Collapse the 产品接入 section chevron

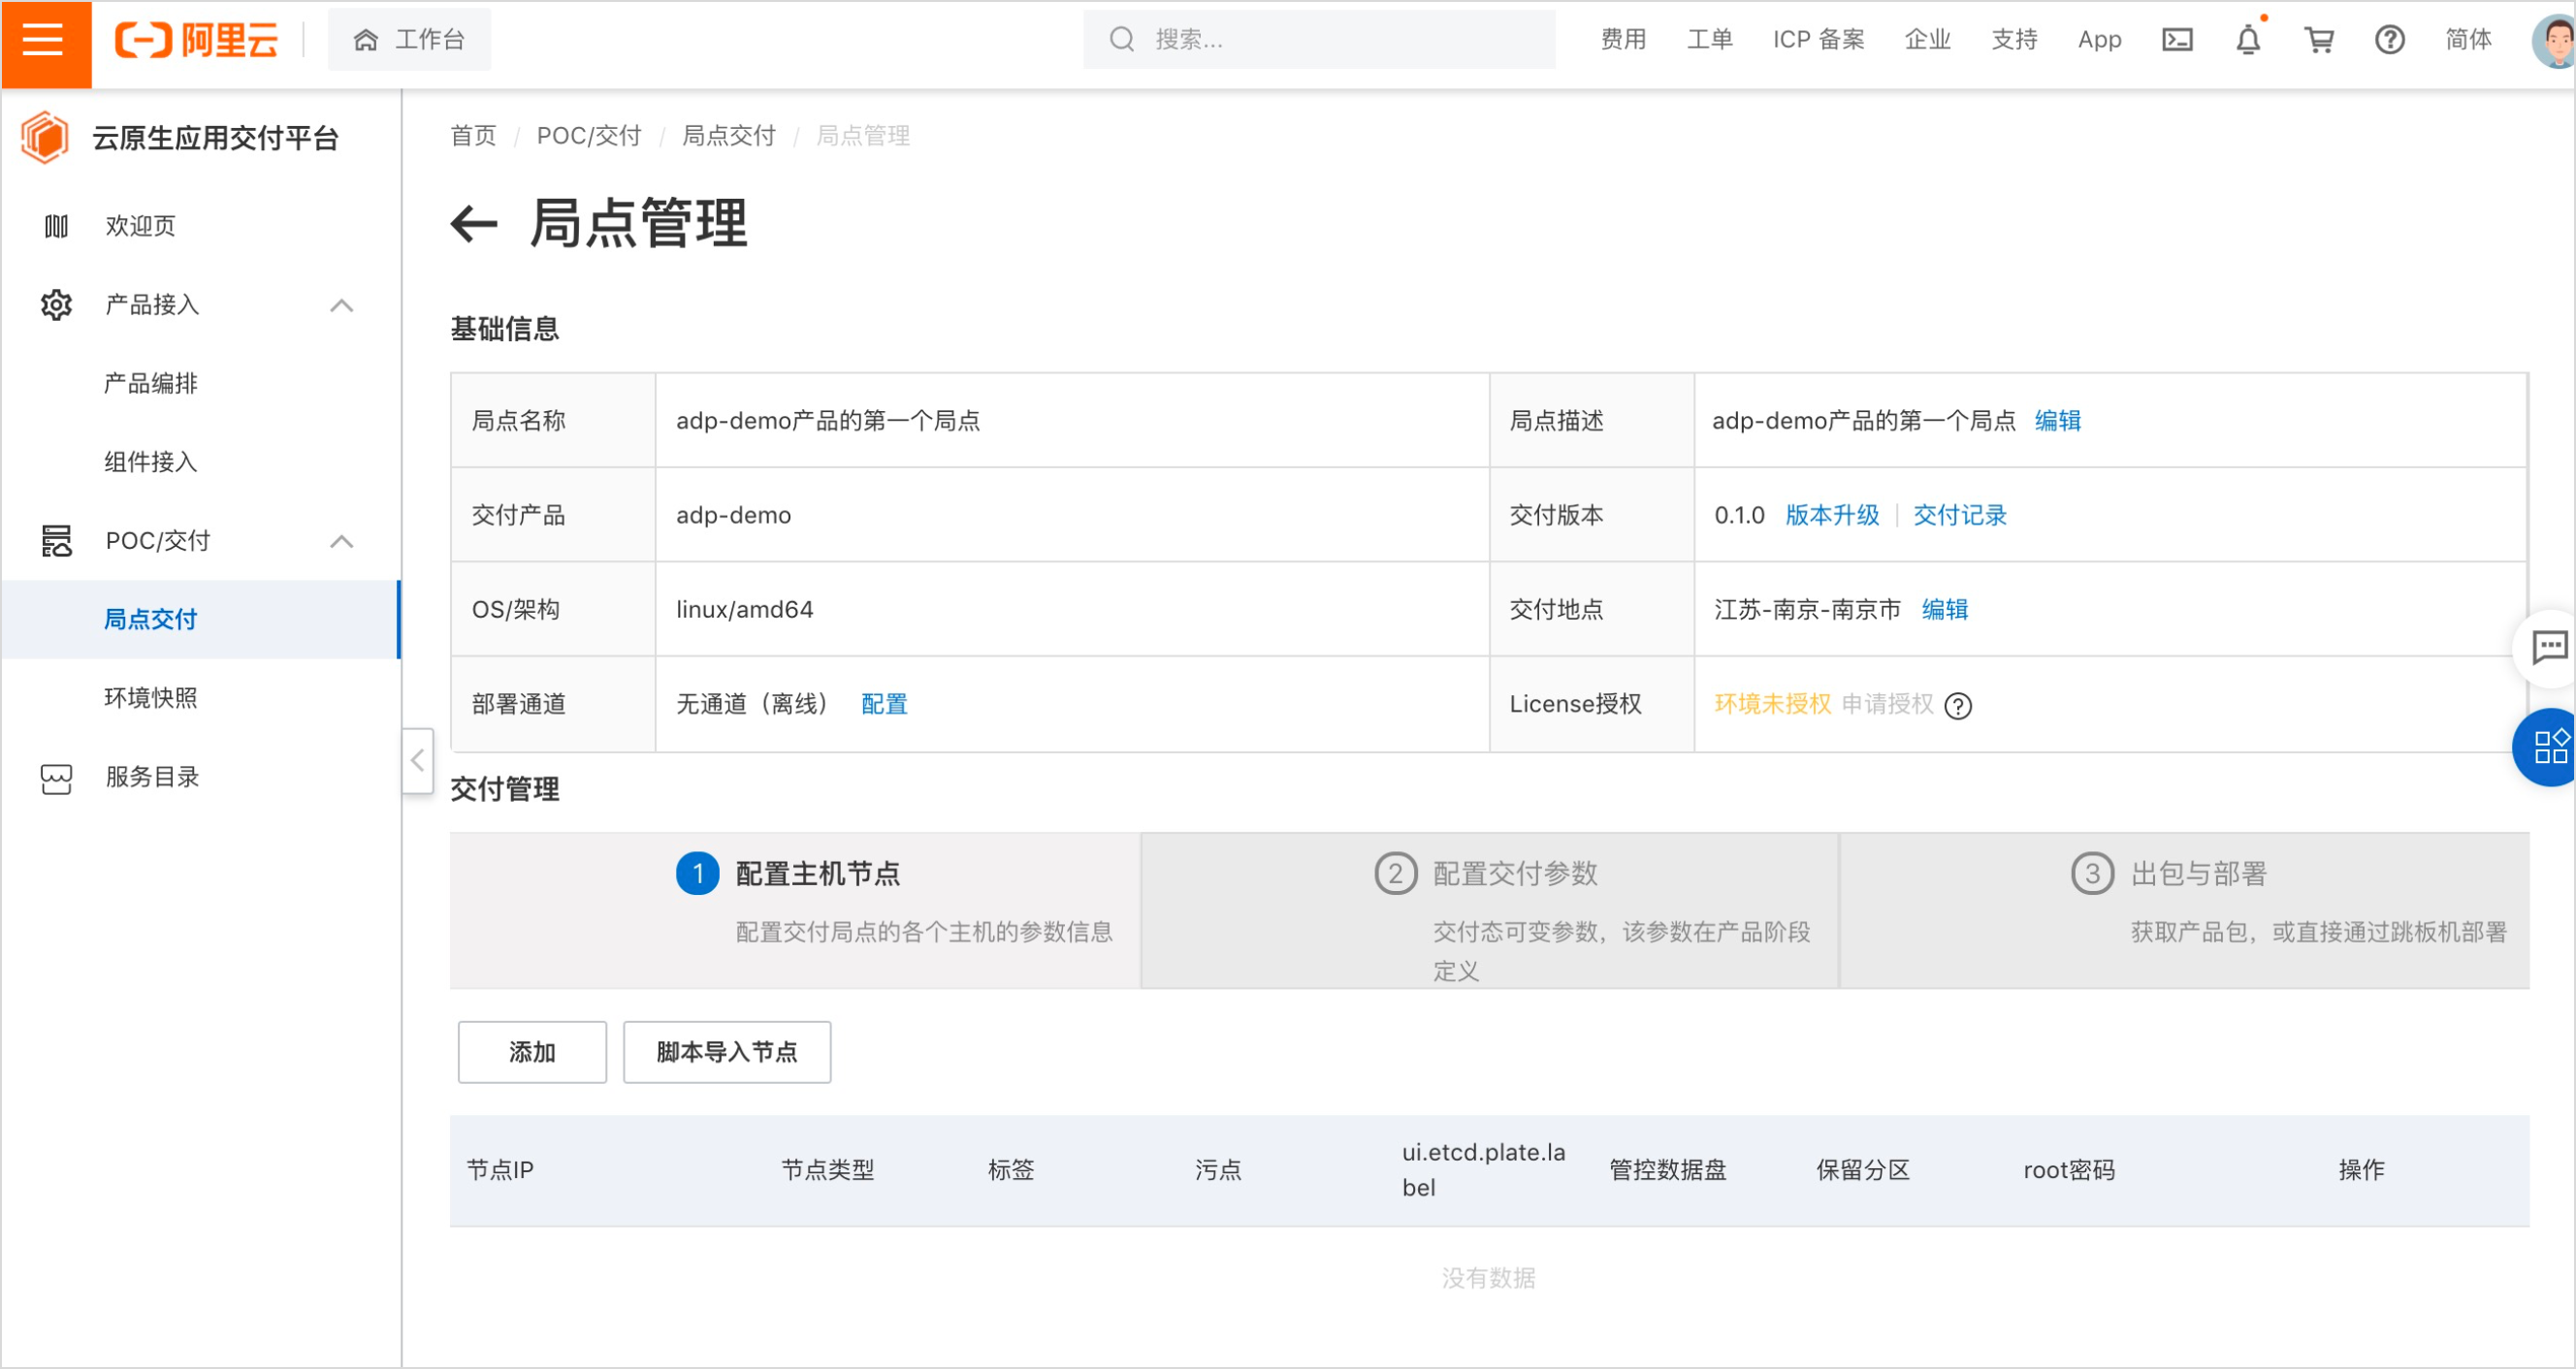[x=342, y=305]
